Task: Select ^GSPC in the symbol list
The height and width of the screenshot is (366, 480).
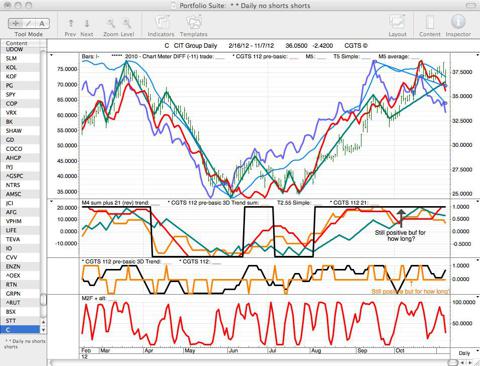Action: click(x=21, y=176)
